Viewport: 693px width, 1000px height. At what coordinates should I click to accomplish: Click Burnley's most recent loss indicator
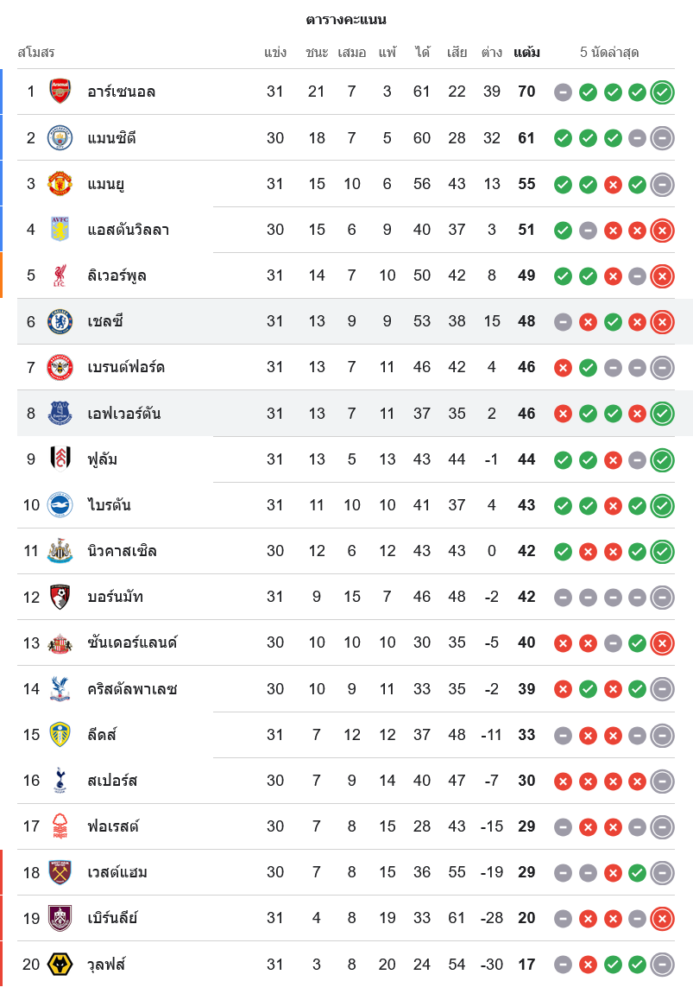click(x=661, y=919)
